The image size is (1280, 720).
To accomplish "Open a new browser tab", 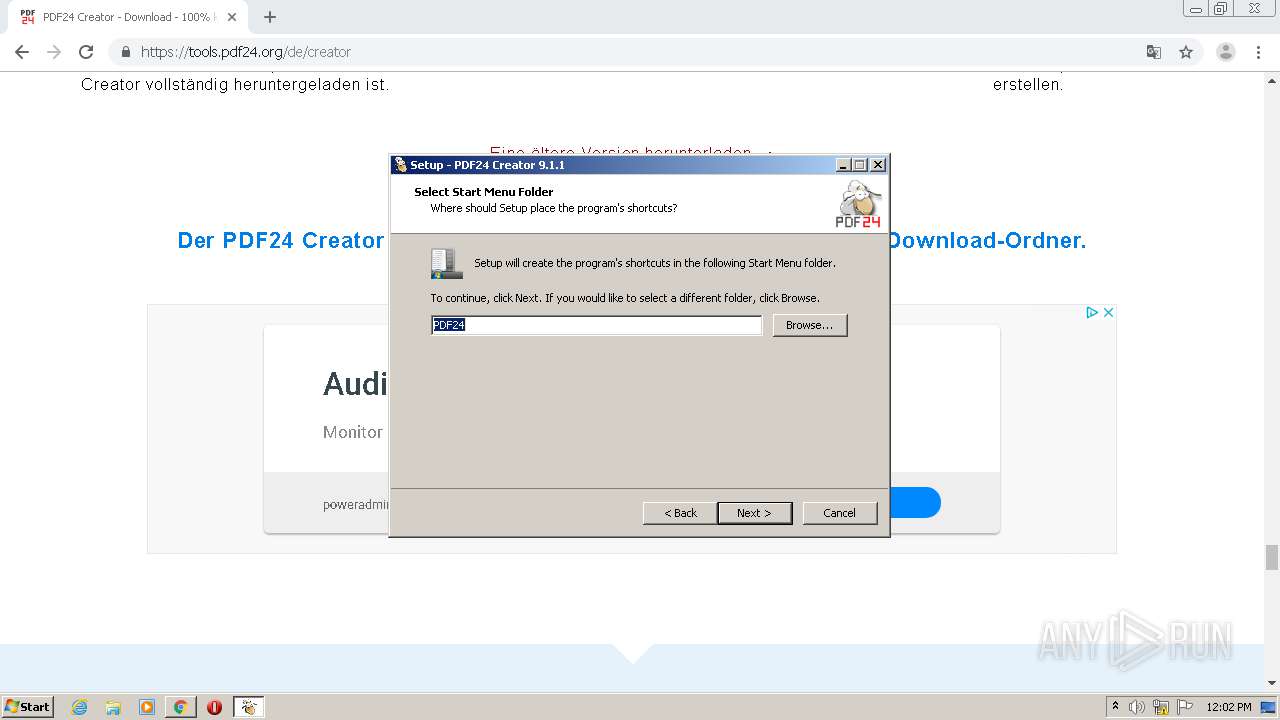I will (270, 17).
